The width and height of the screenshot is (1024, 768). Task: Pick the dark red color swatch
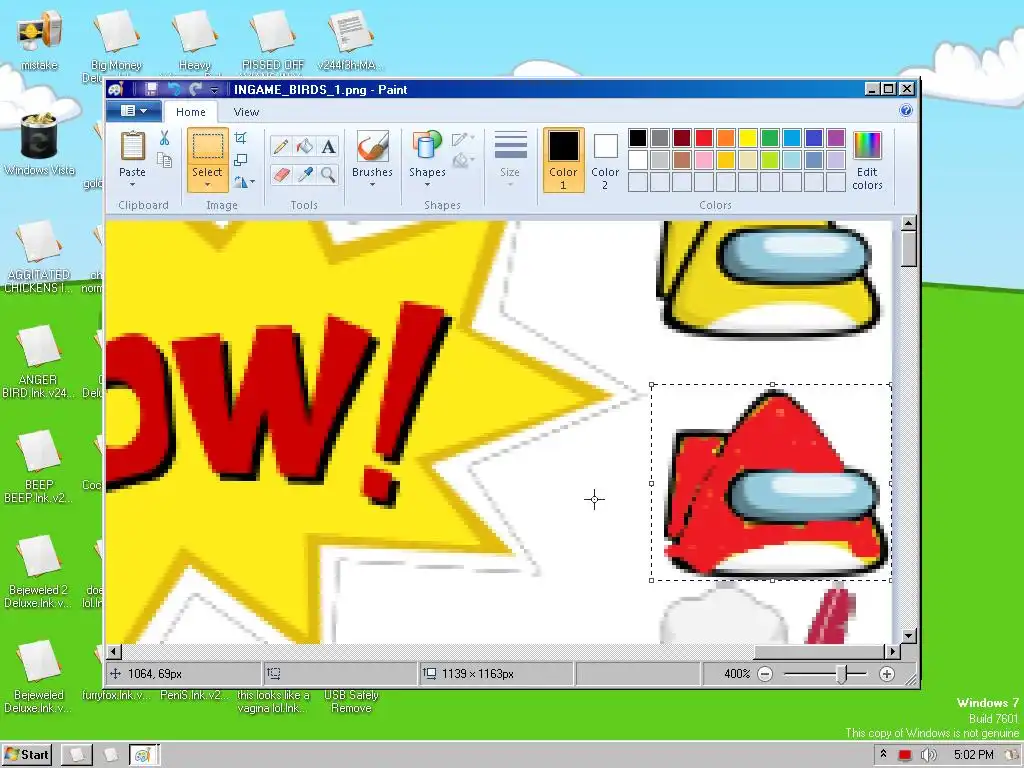click(682, 138)
